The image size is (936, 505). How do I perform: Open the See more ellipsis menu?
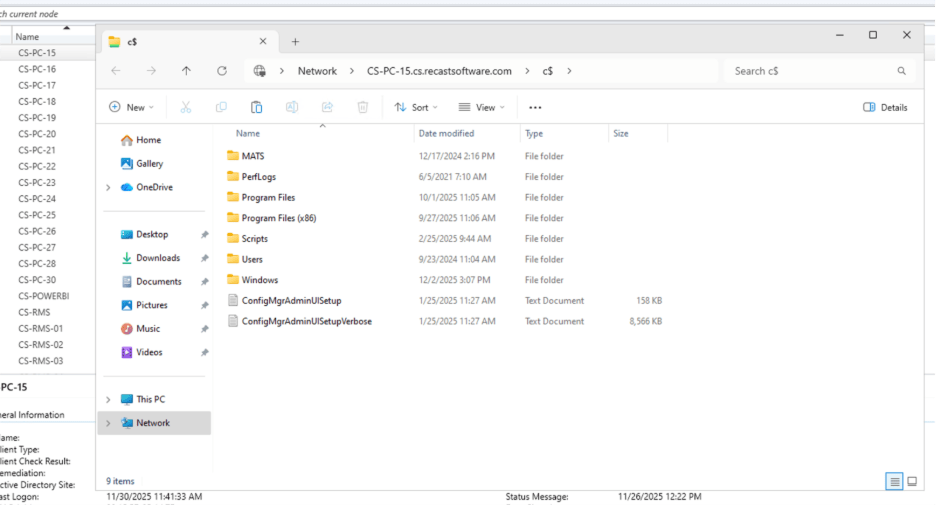(535, 107)
